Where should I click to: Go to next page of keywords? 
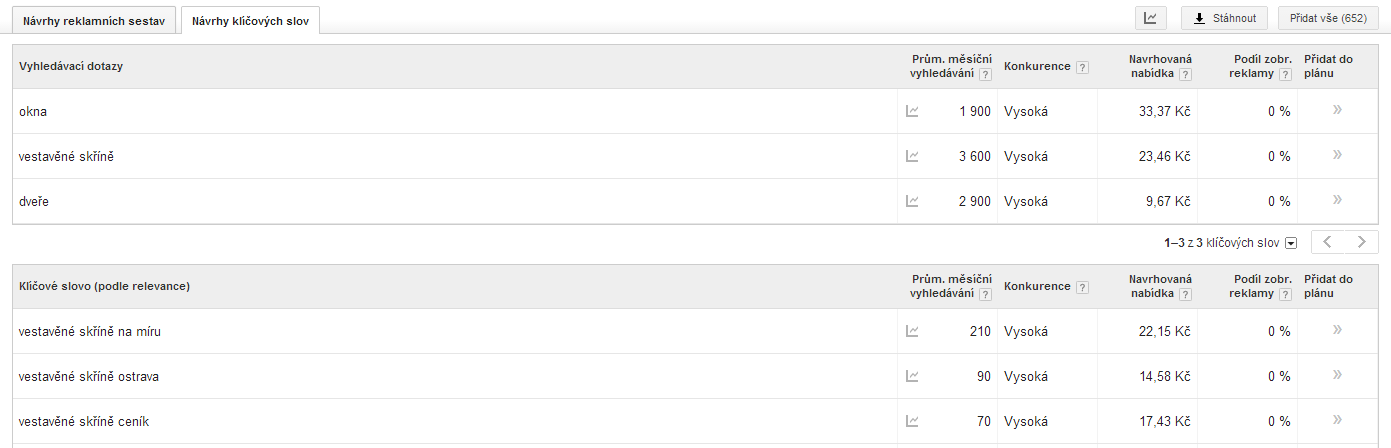[x=1361, y=242]
